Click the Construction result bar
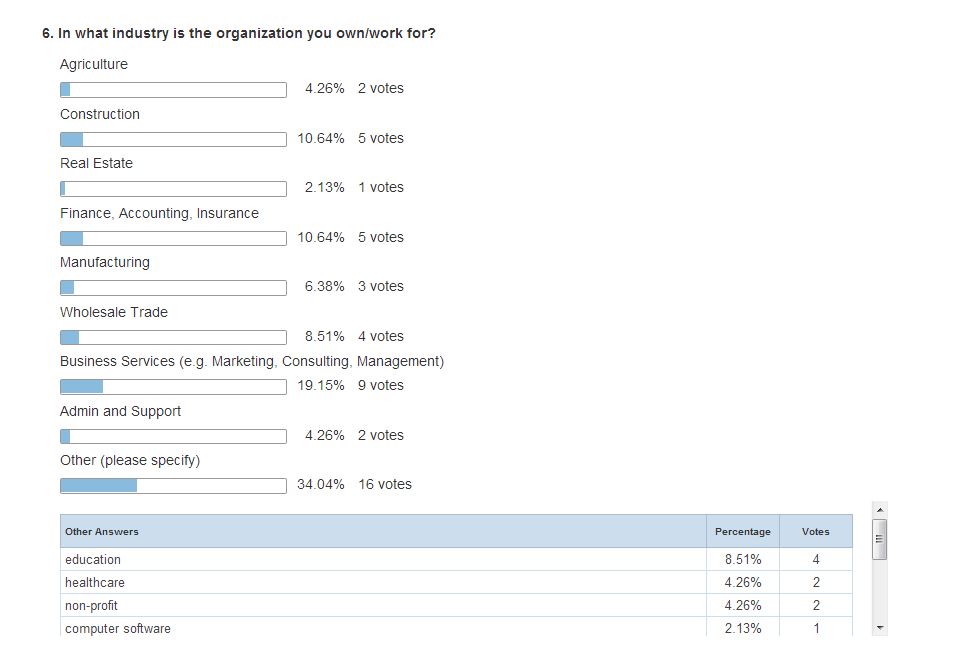958x660 pixels. pyautogui.click(x=174, y=139)
